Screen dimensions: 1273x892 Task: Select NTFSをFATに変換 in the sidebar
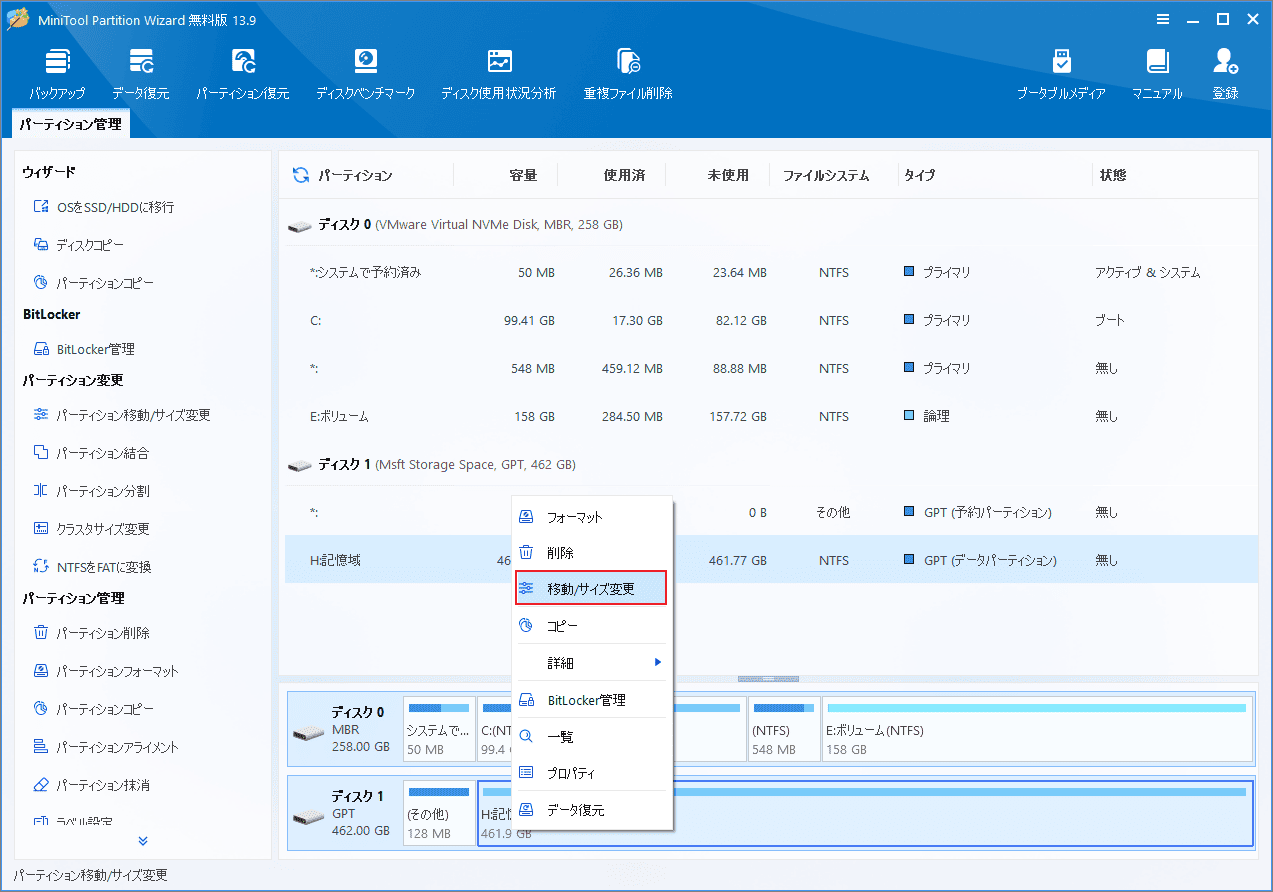point(92,567)
